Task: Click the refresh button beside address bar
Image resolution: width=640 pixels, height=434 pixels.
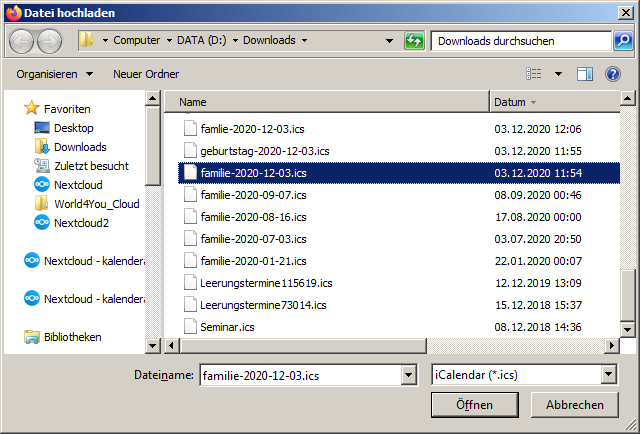Action: coord(414,41)
